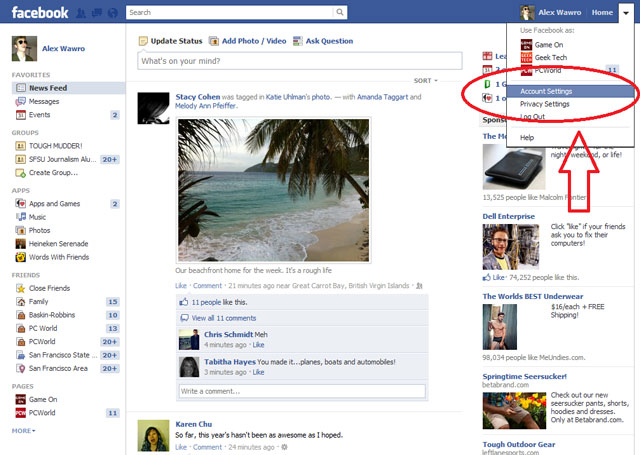
Task: Click Alex Wawro sidebar profile picture
Action: pyautogui.click(x=24, y=49)
